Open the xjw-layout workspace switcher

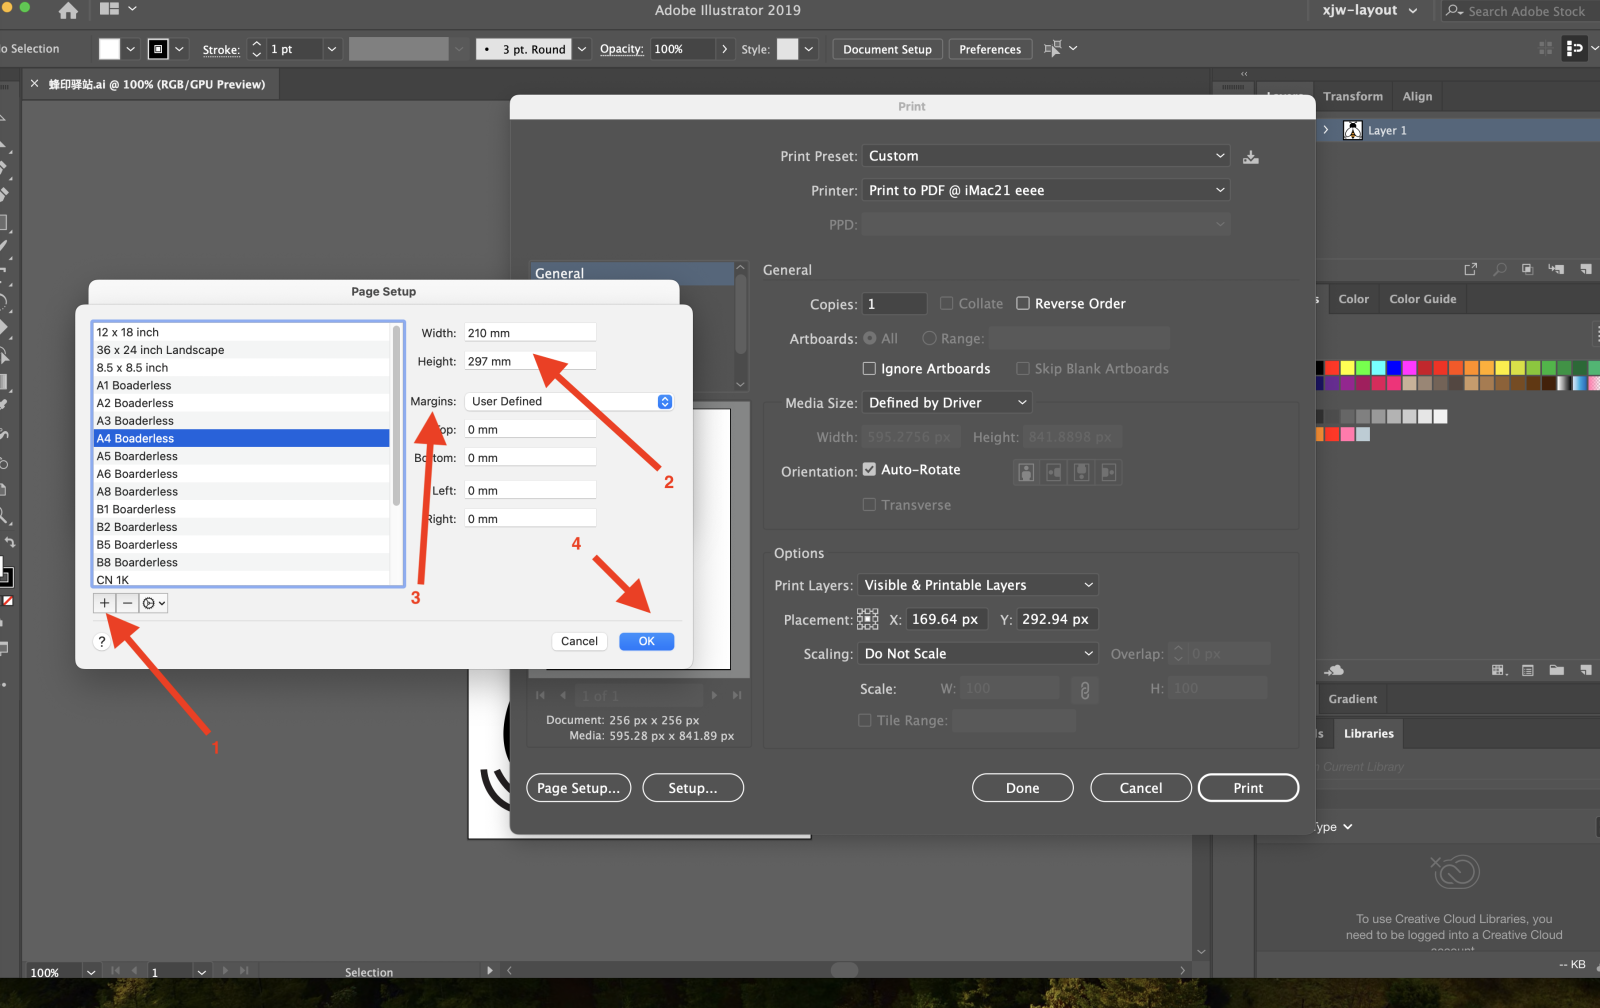click(x=1370, y=10)
